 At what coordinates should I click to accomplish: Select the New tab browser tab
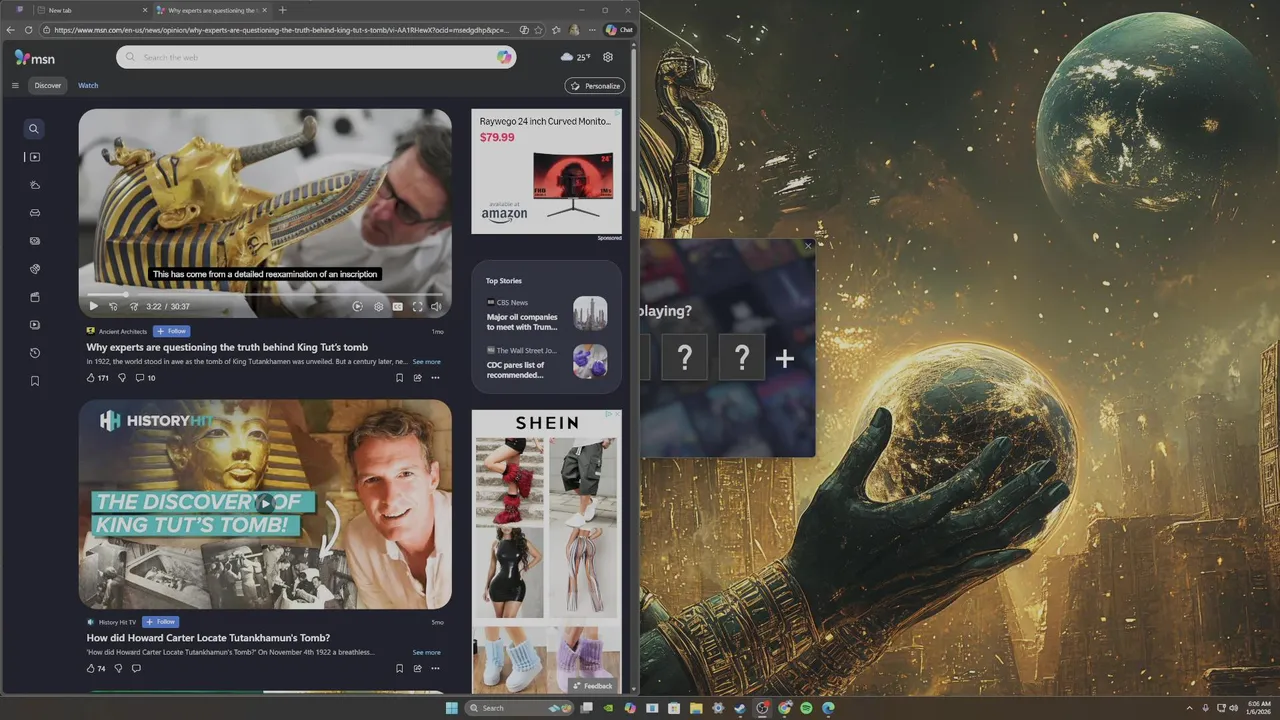(x=90, y=10)
